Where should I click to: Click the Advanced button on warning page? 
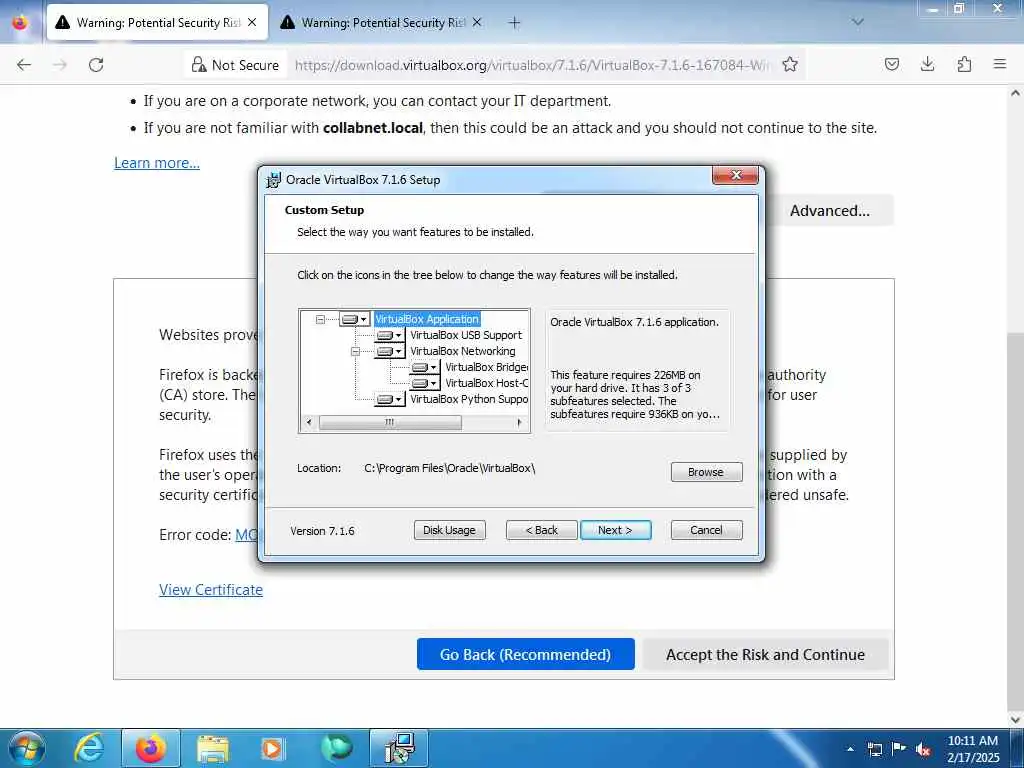pos(829,211)
